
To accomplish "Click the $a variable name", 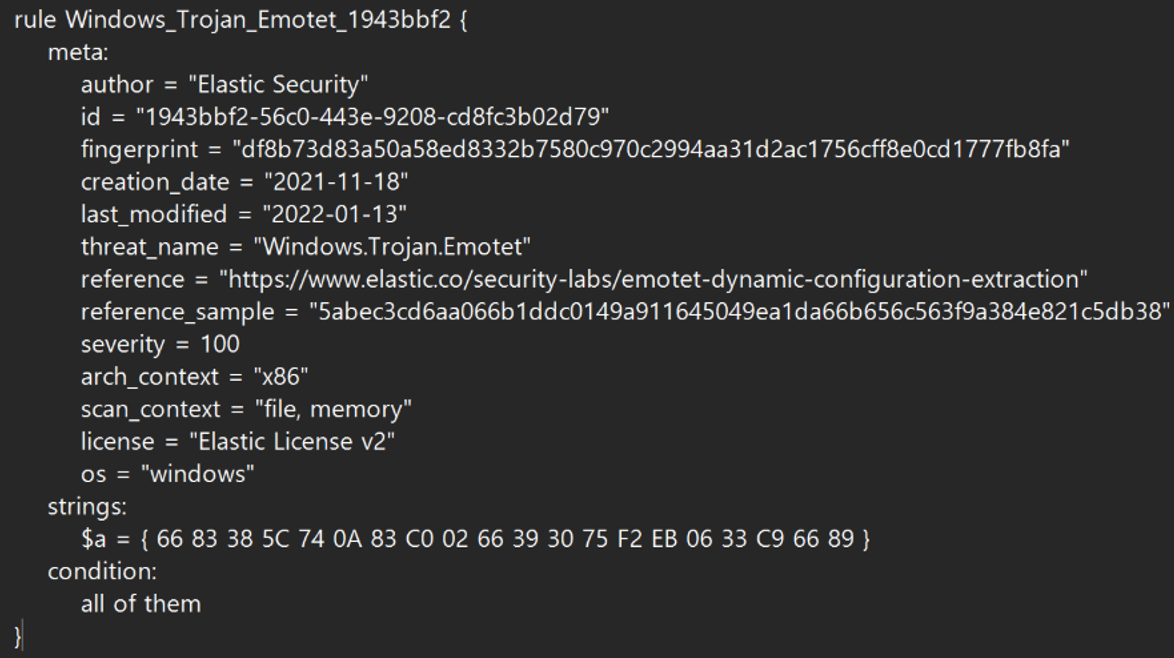I will pos(93,539).
